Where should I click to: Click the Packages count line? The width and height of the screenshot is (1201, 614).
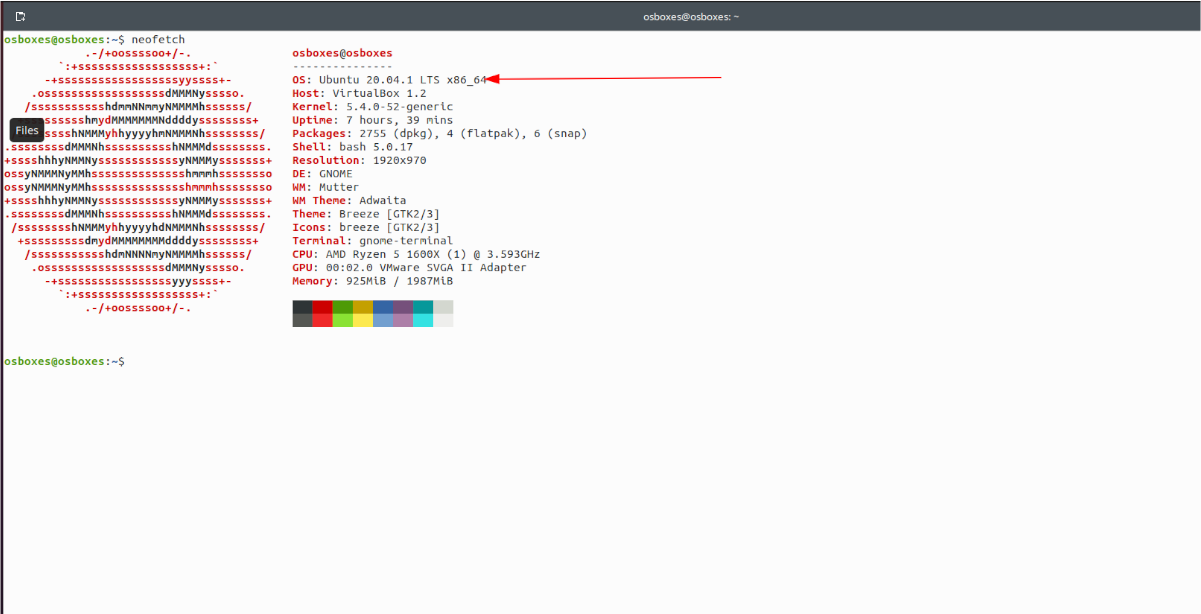pos(439,133)
